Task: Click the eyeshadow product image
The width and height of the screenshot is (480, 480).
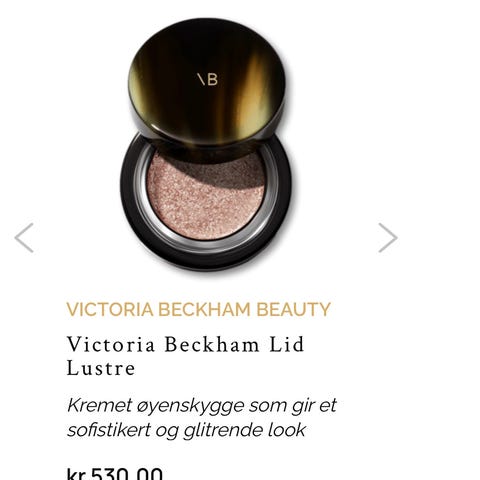Action: pyautogui.click(x=206, y=144)
